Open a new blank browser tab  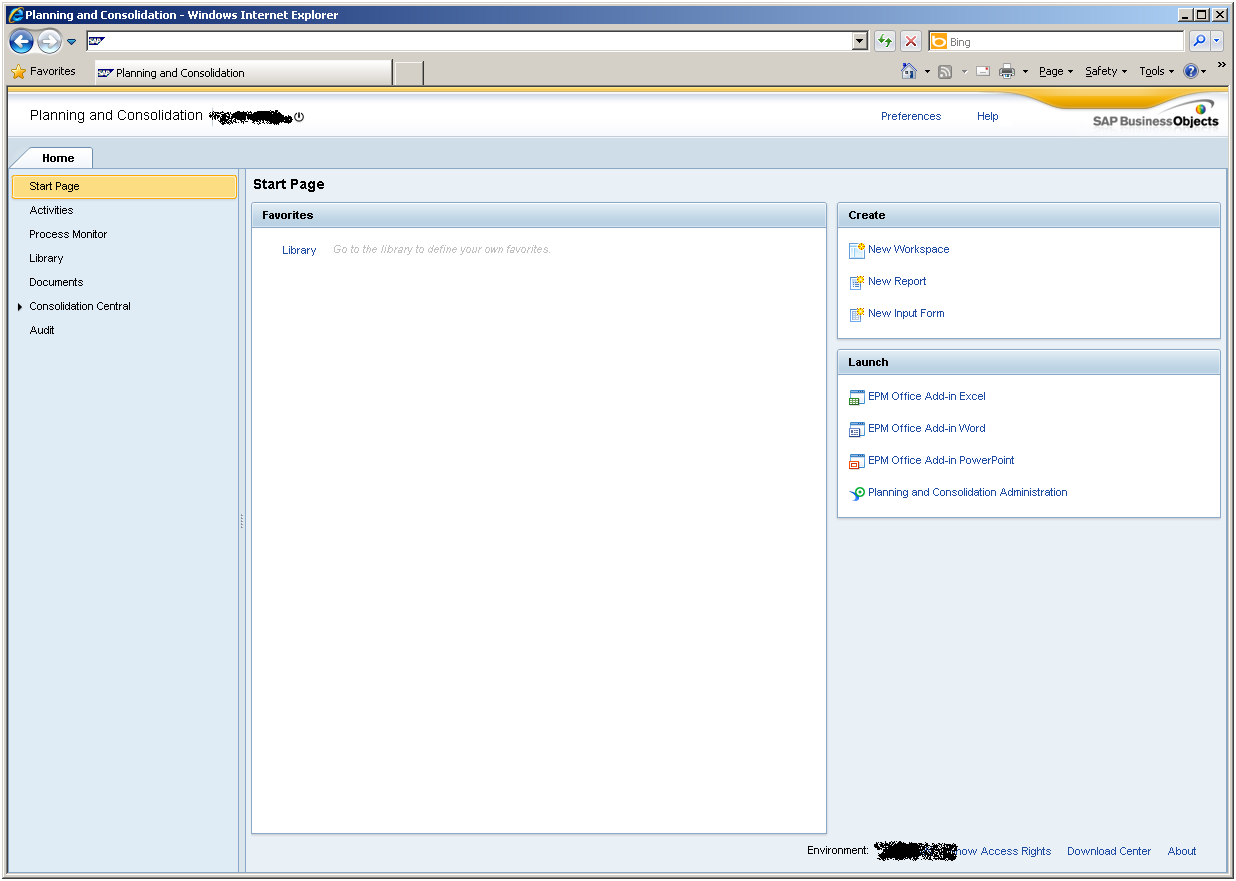[409, 73]
